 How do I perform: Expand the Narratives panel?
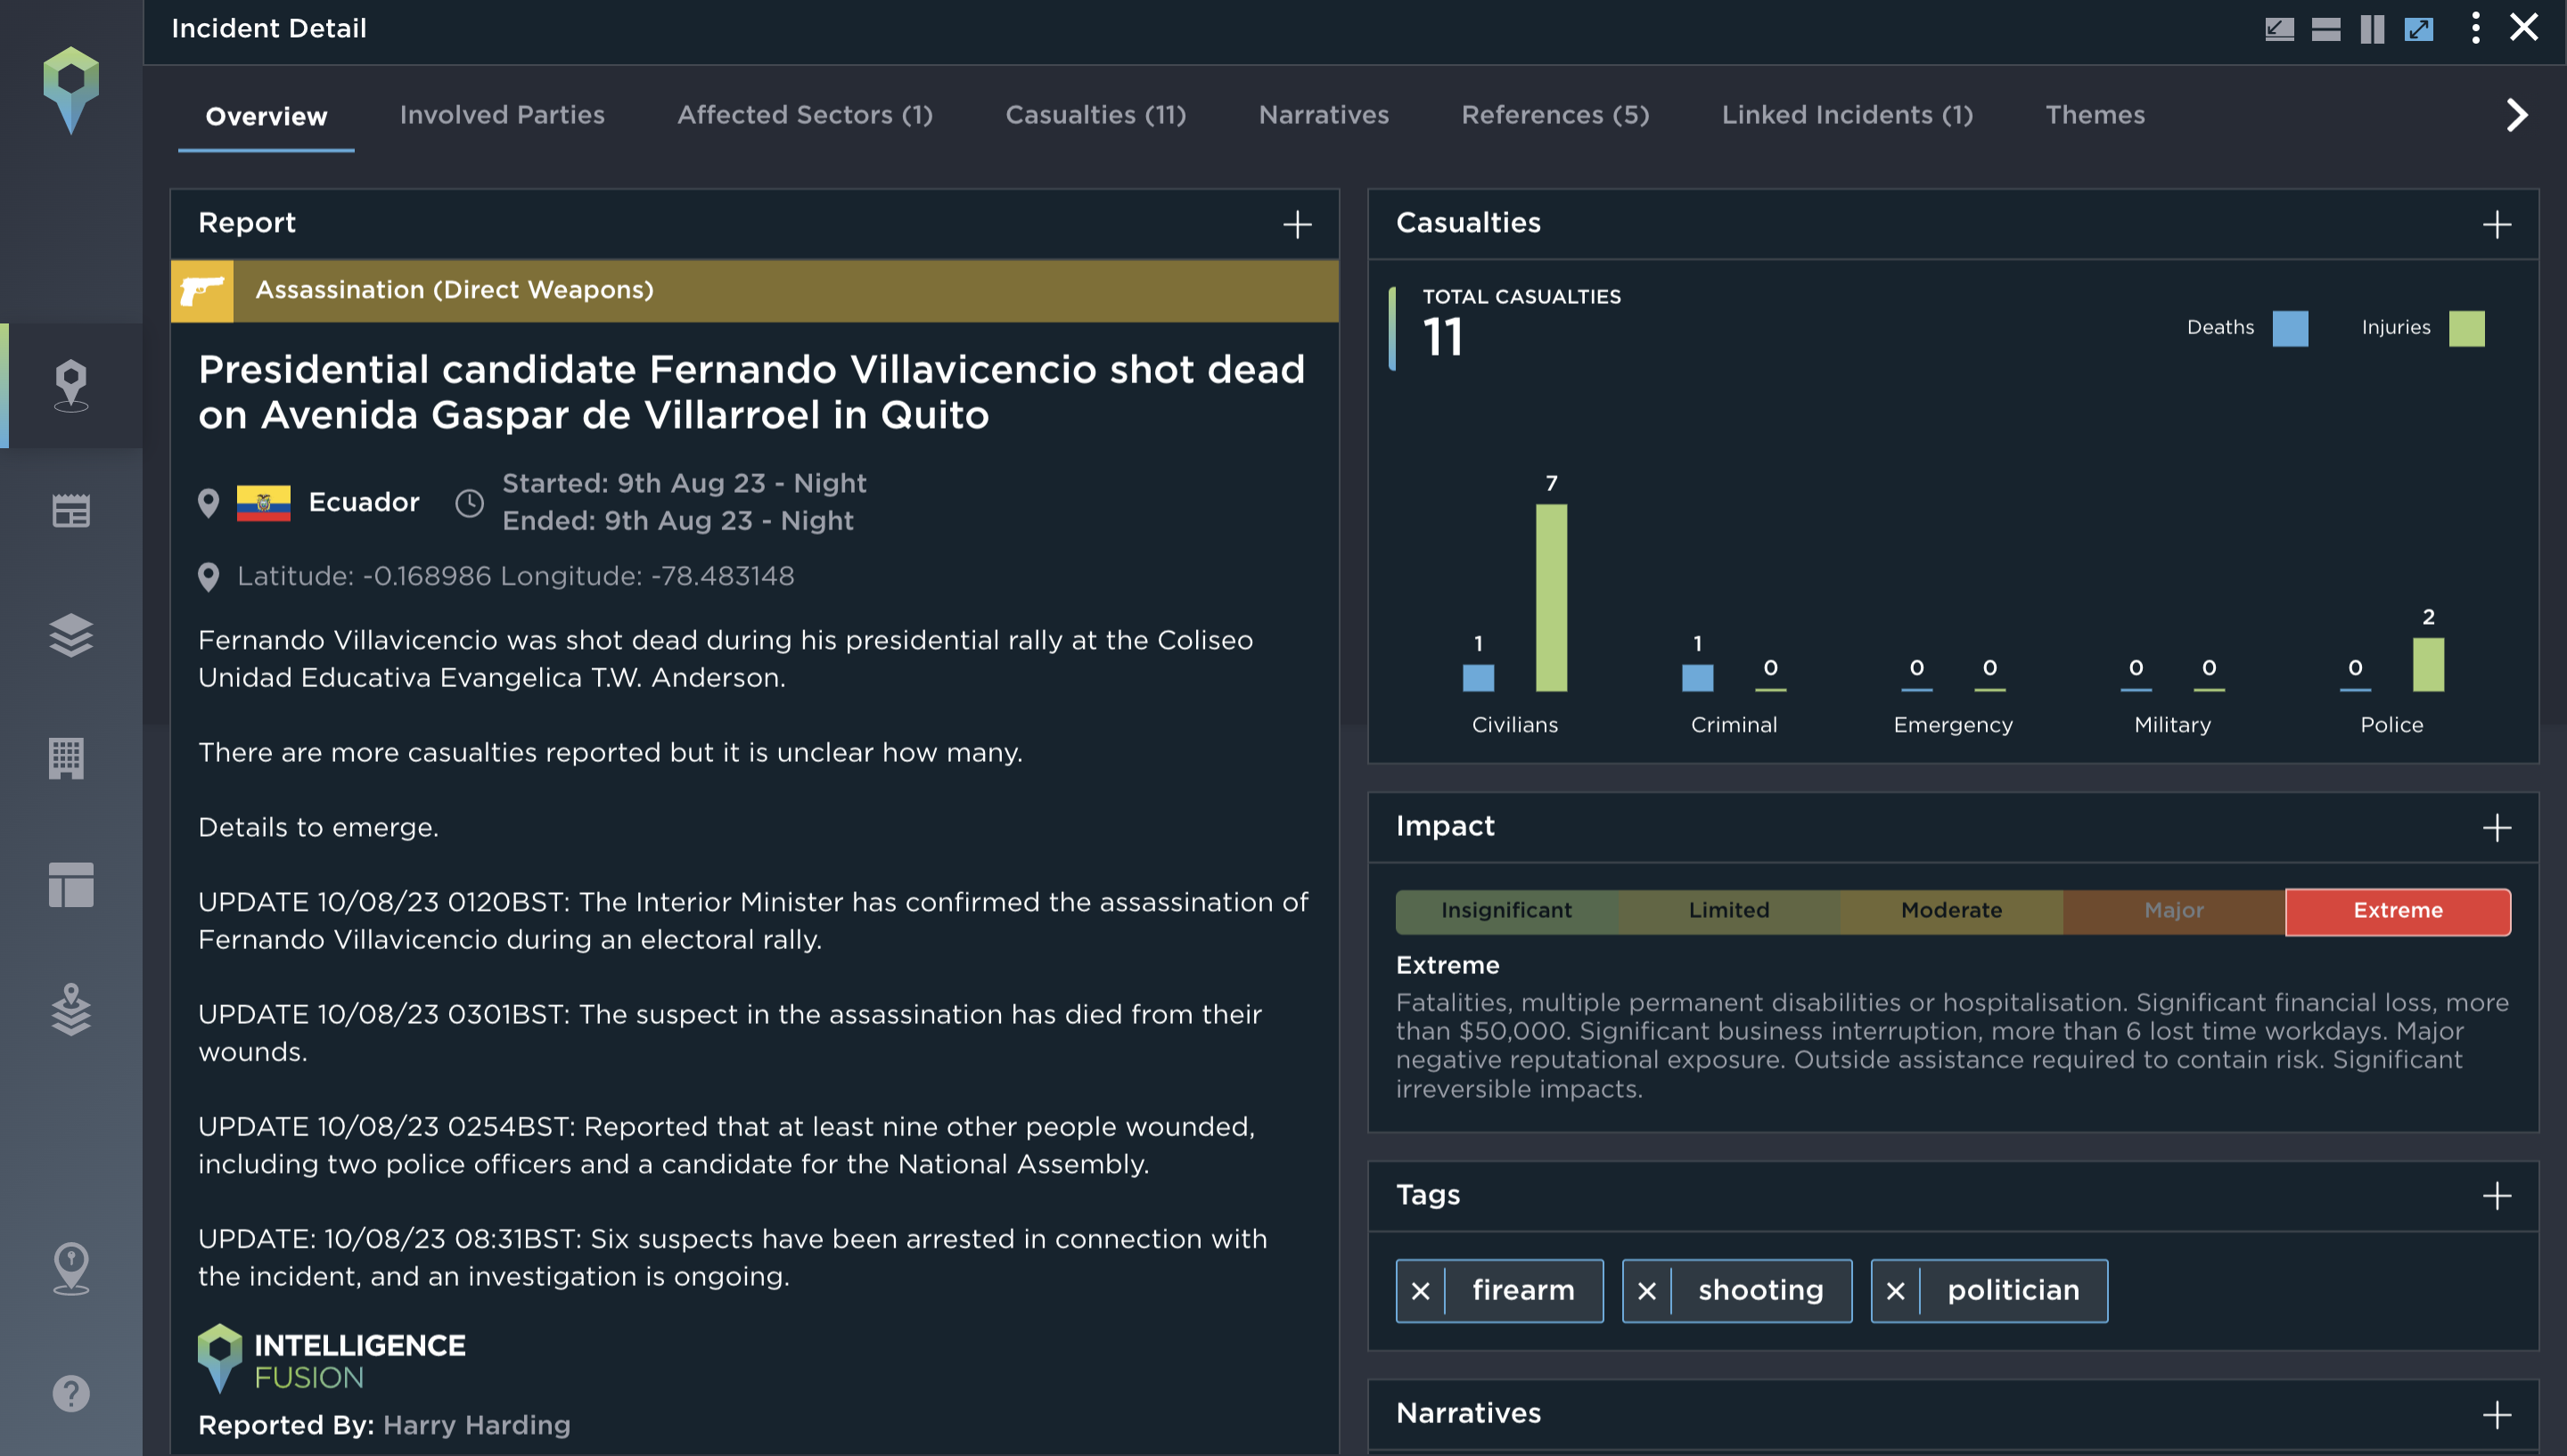coord(2497,1415)
